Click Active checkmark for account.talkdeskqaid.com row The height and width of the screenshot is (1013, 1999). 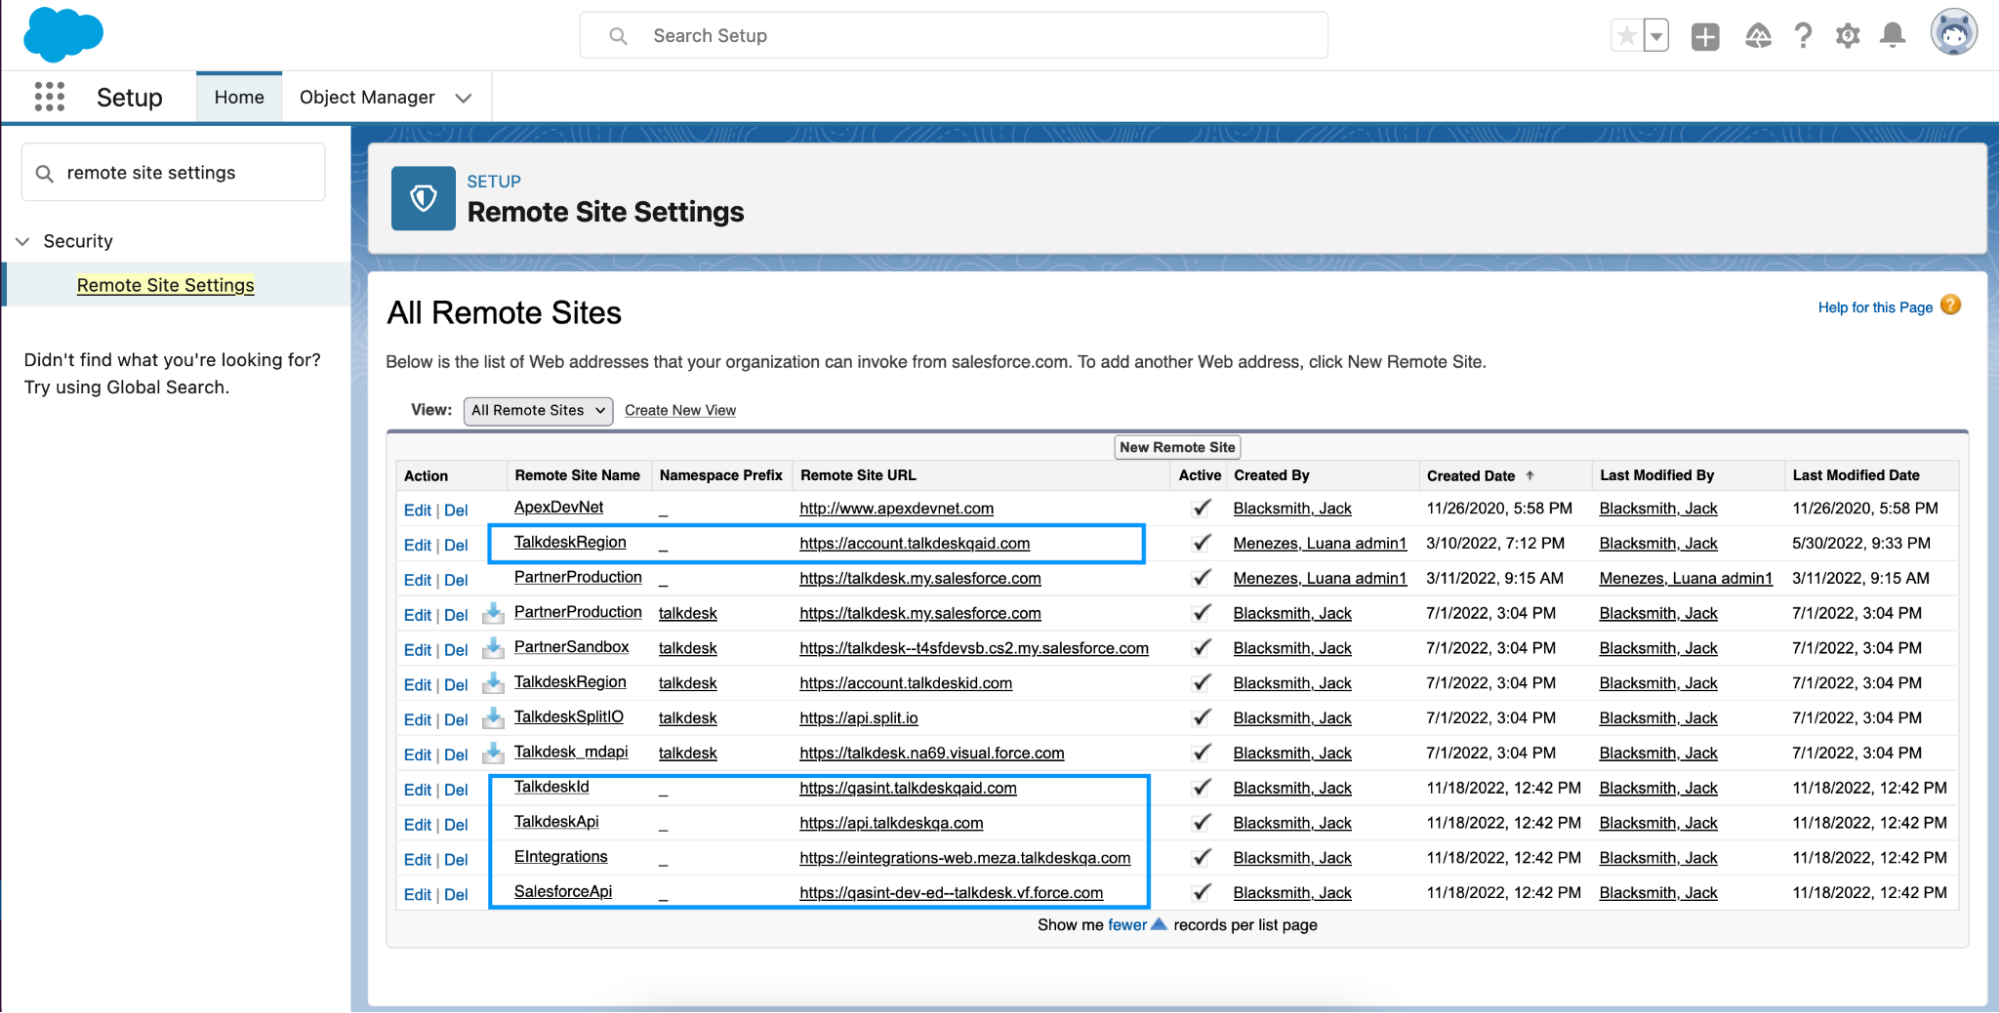[1202, 543]
